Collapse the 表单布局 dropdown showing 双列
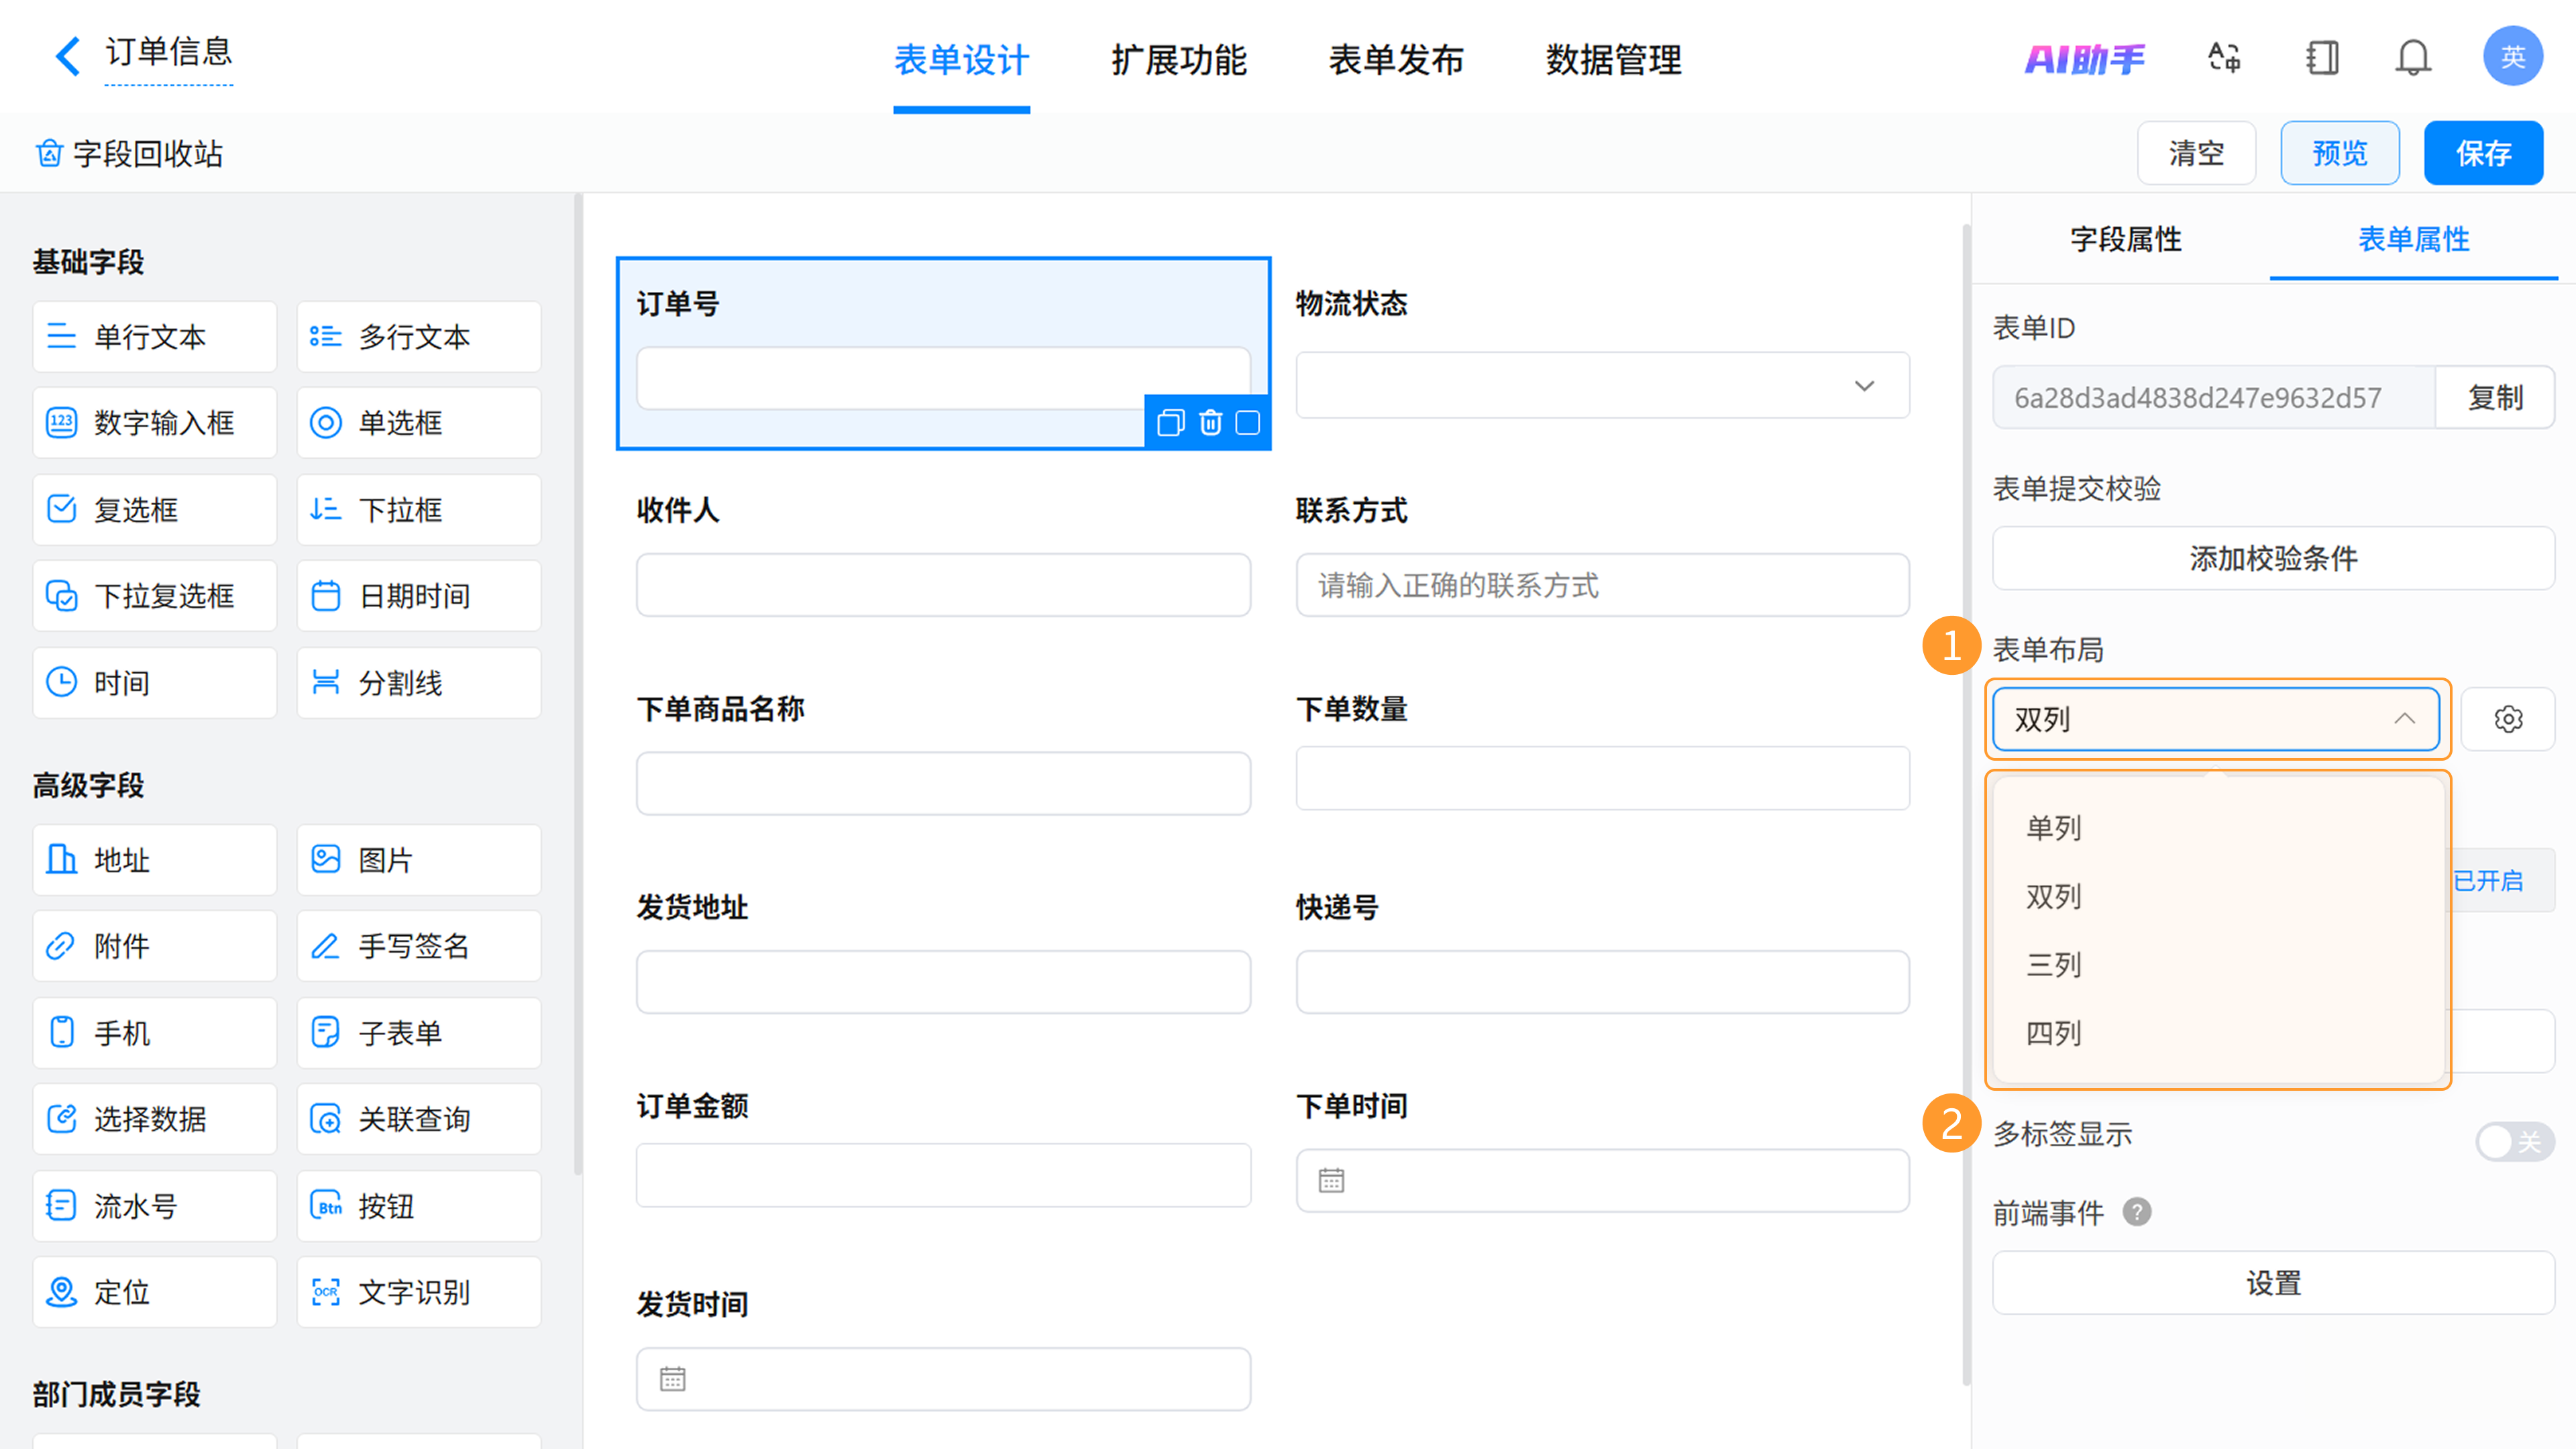2576x1449 pixels. click(2216, 719)
